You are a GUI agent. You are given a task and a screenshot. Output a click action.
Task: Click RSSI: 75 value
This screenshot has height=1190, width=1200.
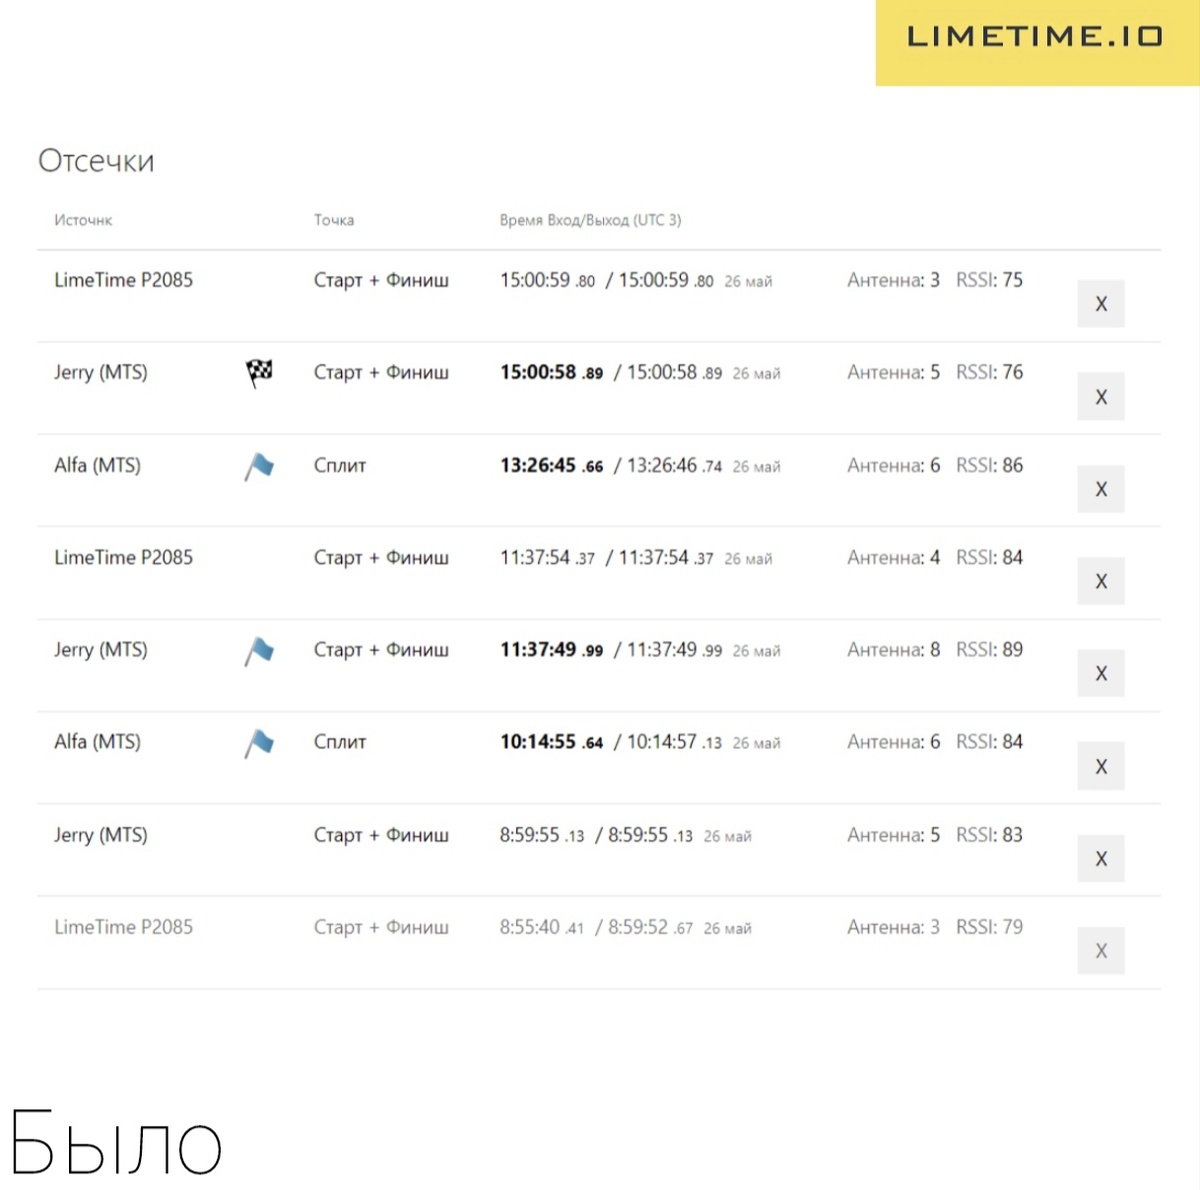coord(989,280)
